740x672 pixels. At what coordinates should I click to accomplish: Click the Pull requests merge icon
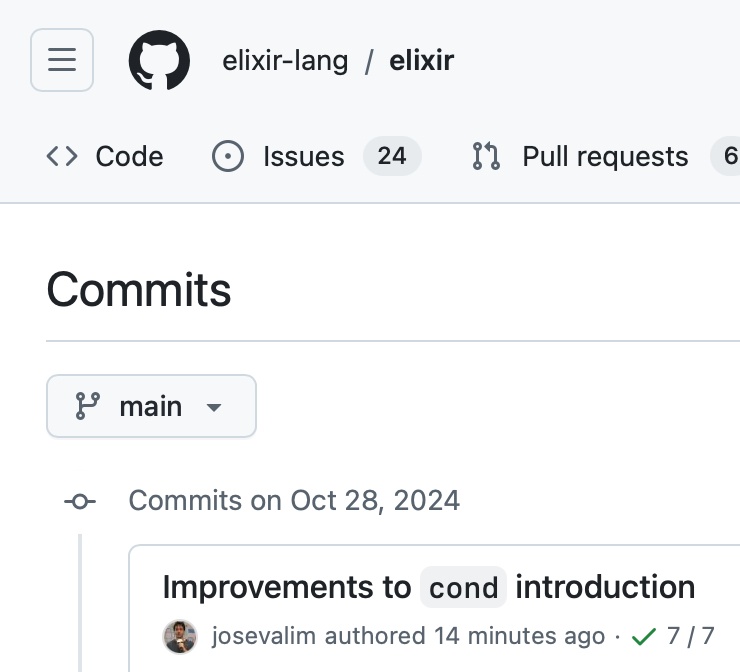coord(487,156)
